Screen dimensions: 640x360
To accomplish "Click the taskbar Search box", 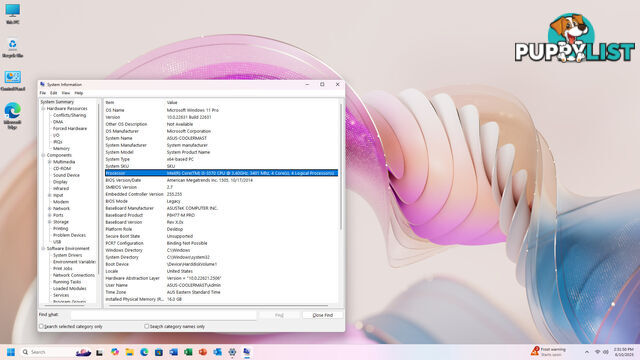I will [47, 352].
